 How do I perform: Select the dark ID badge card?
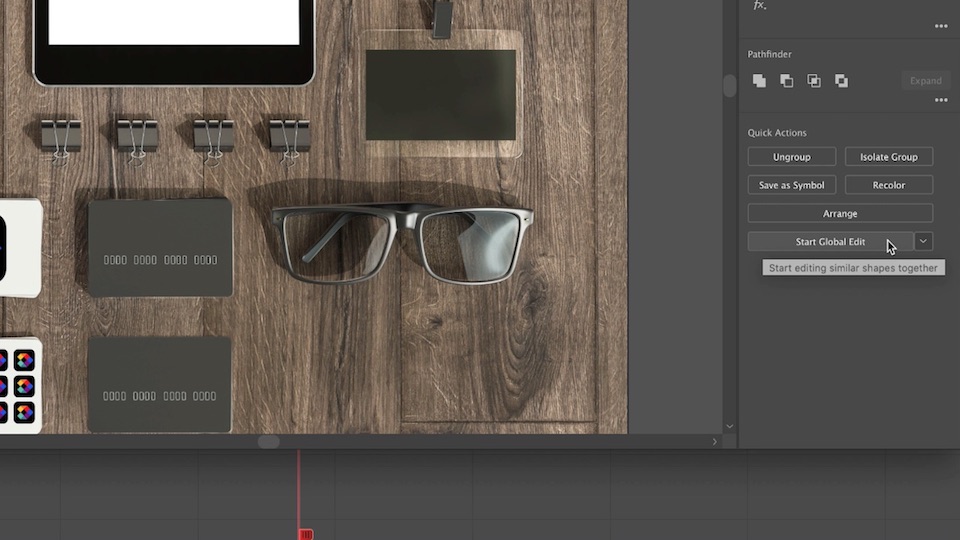[441, 95]
